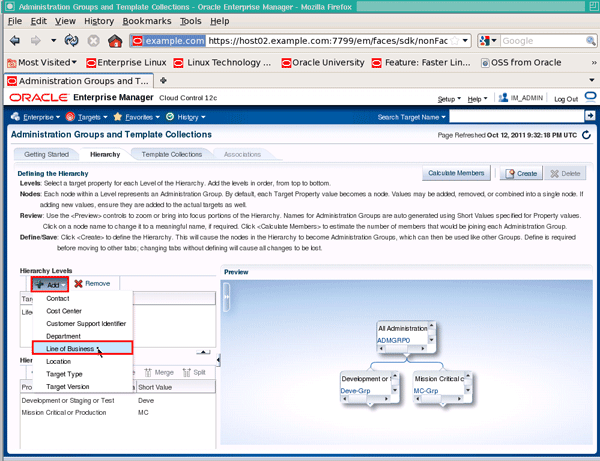The height and width of the screenshot is (461, 600).
Task: Click the browser URL address field
Action: (x=328, y=41)
